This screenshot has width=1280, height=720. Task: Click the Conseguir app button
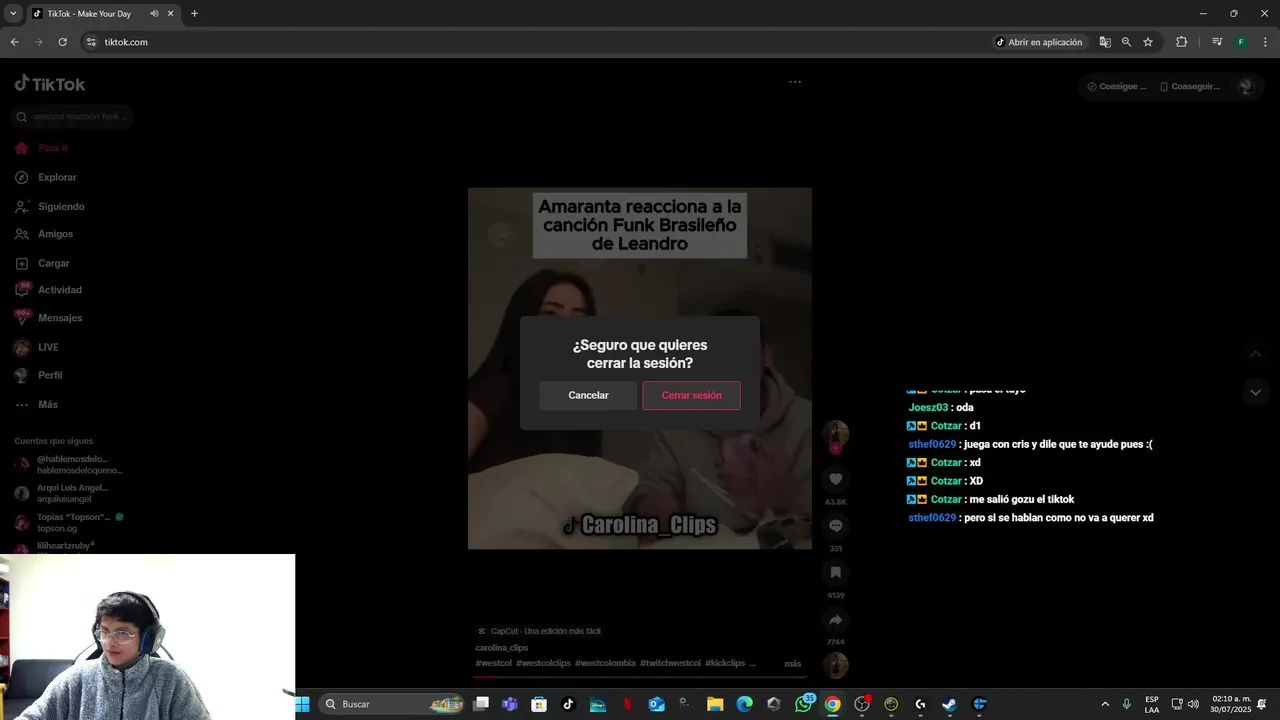coord(1190,87)
